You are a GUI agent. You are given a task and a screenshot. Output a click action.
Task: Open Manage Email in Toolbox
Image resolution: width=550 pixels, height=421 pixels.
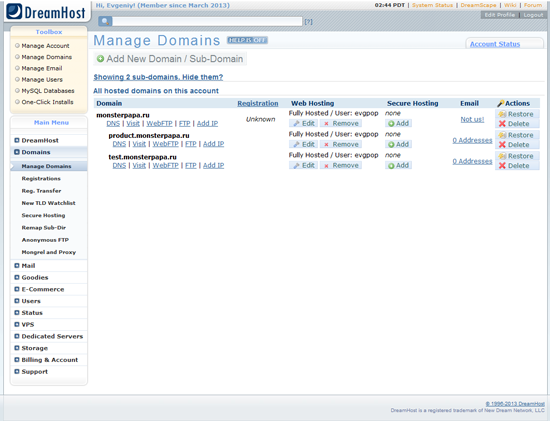pyautogui.click(x=42, y=68)
